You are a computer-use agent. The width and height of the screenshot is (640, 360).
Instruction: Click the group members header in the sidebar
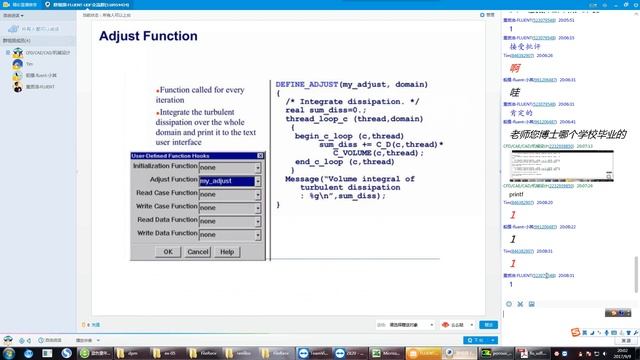tap(38, 40)
